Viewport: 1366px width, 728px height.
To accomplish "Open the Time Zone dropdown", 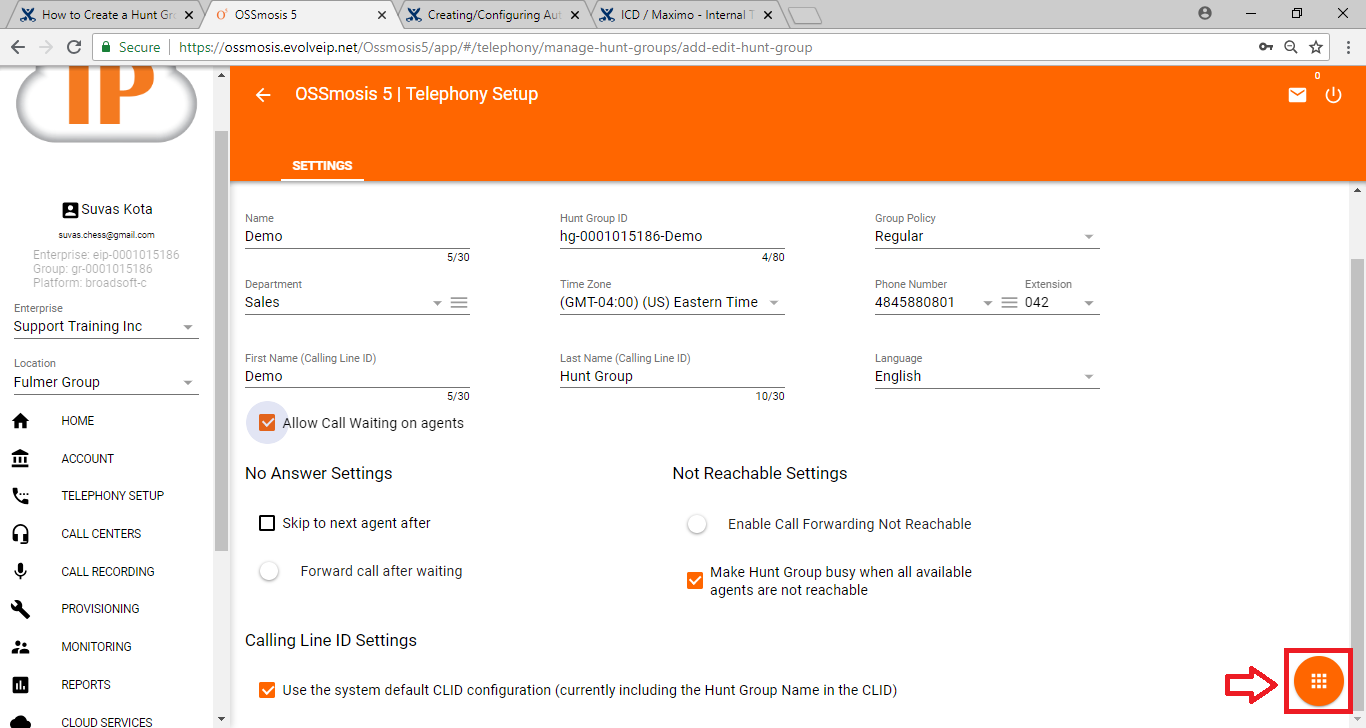I will point(773,303).
